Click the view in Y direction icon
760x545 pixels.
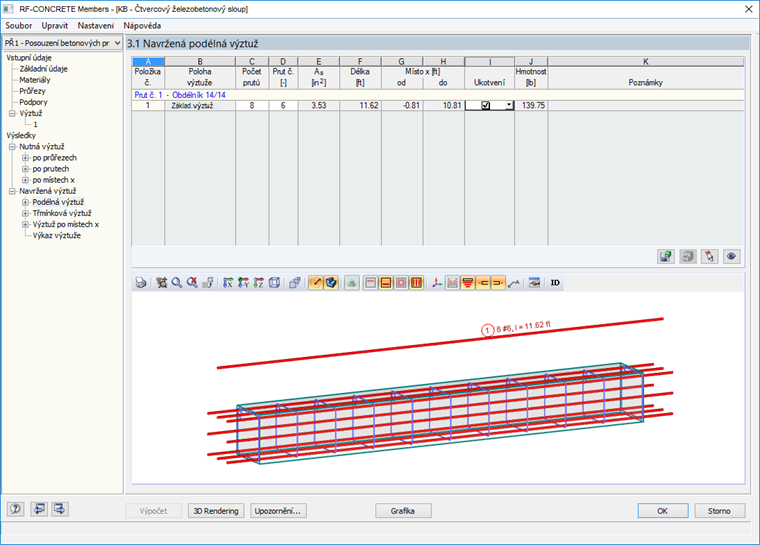coord(243,283)
